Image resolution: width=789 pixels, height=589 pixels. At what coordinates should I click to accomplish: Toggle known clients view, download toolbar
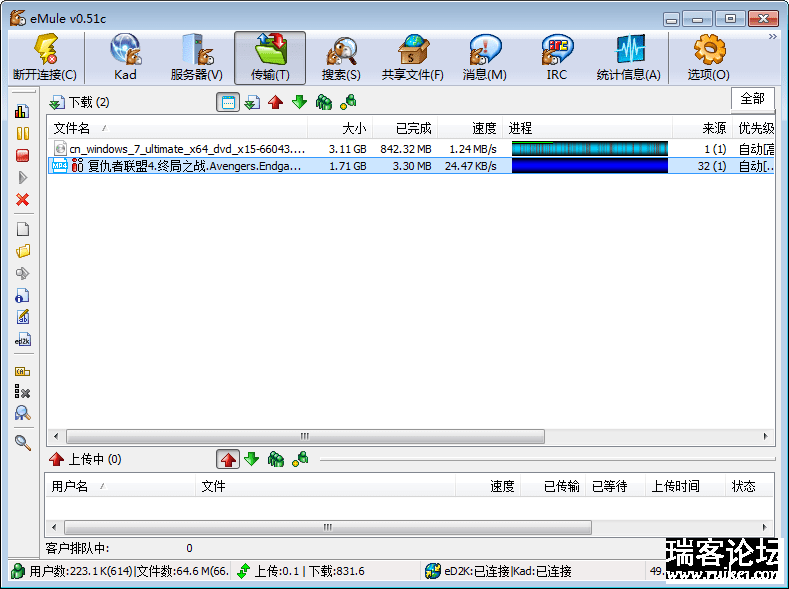pyautogui.click(x=348, y=102)
